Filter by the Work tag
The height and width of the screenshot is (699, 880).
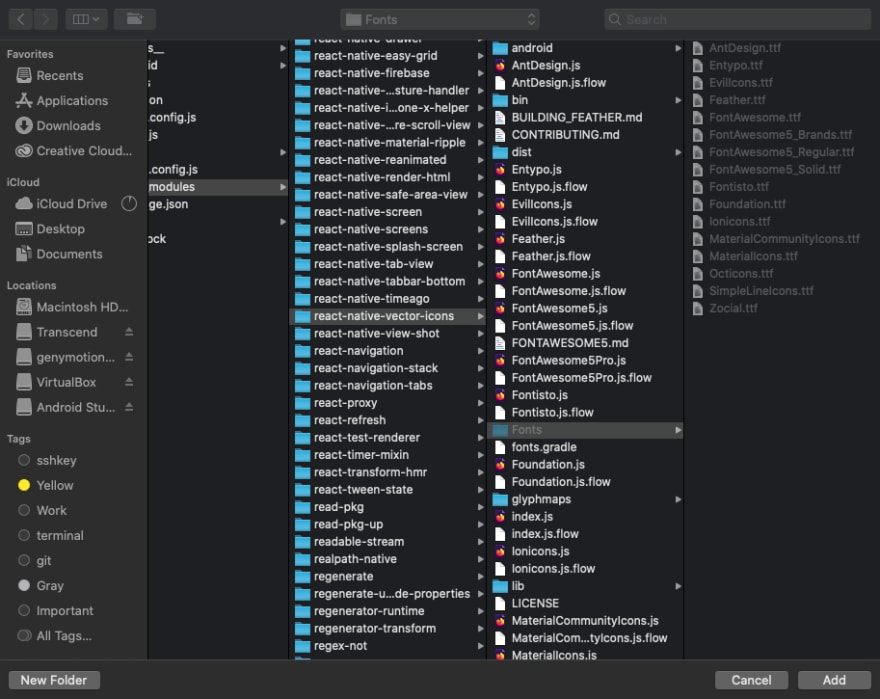point(51,510)
